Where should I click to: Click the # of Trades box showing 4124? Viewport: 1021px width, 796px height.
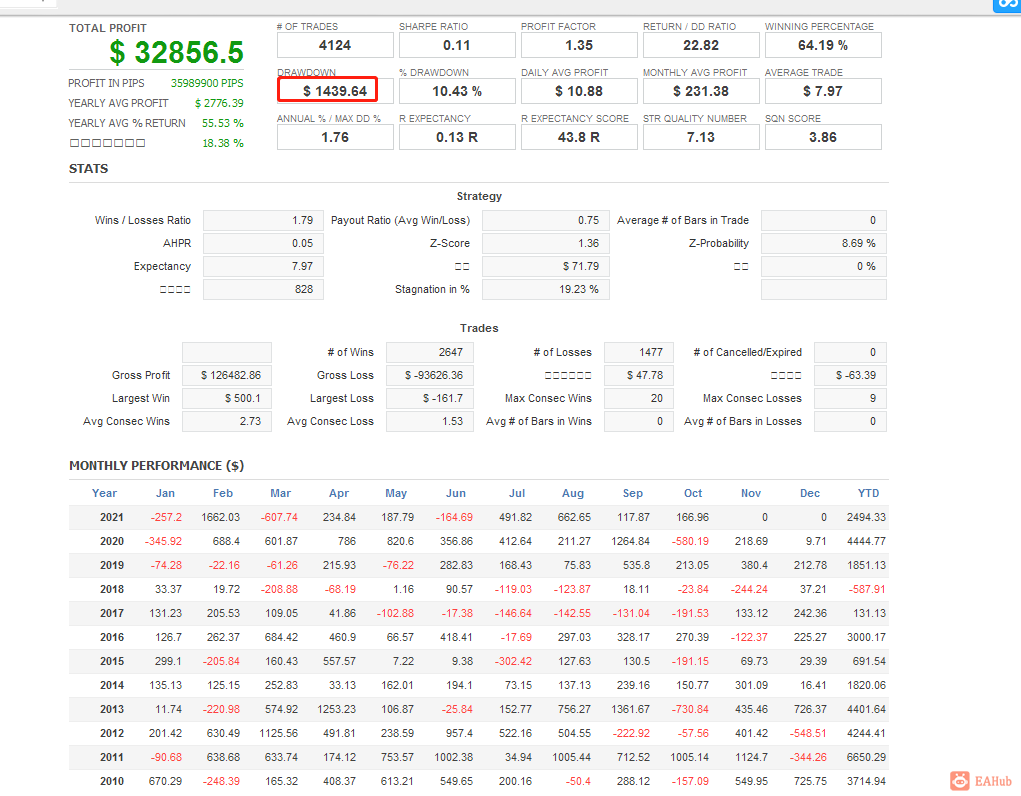[x=335, y=45]
